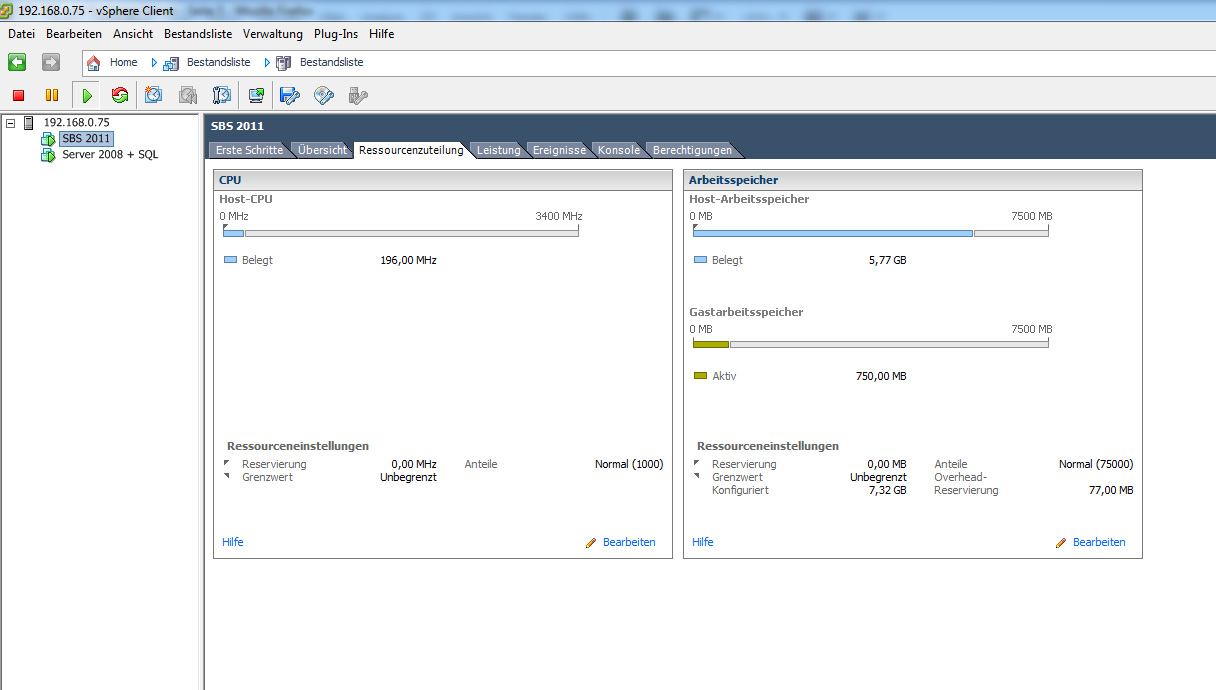Click Bearbeiten link in CPU panel
Viewport: 1216px width, 690px height.
(x=629, y=542)
